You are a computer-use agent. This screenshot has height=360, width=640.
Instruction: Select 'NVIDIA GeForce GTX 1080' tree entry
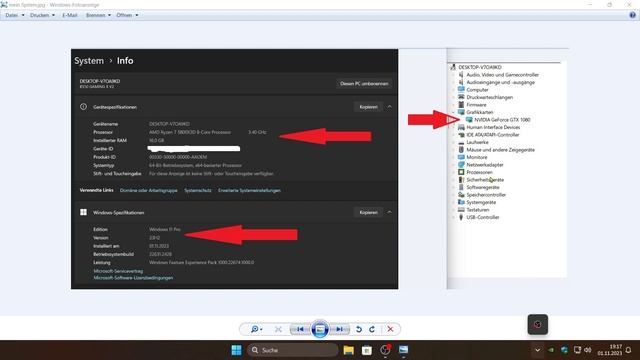502,120
